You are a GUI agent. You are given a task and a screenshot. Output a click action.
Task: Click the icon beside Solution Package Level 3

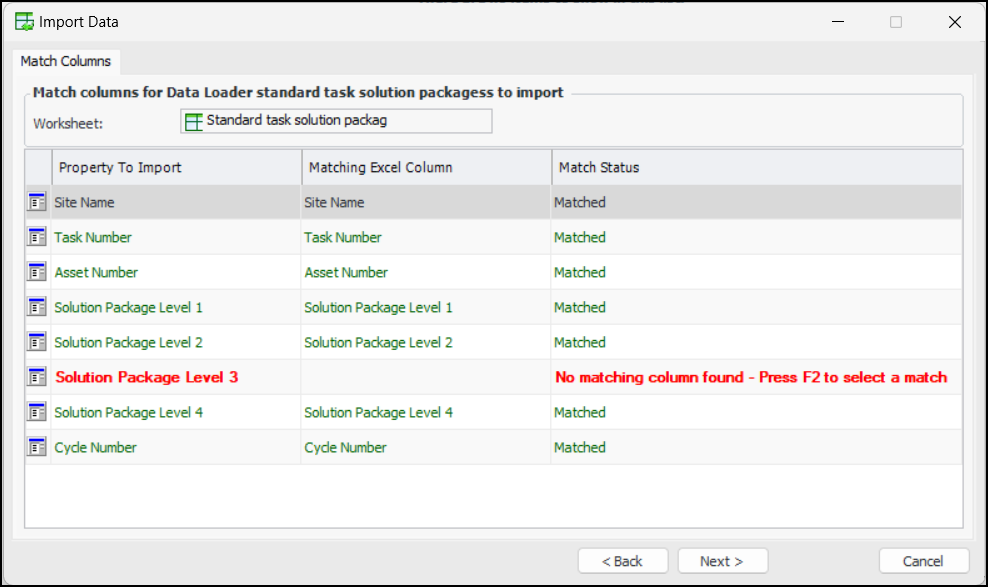coord(37,377)
